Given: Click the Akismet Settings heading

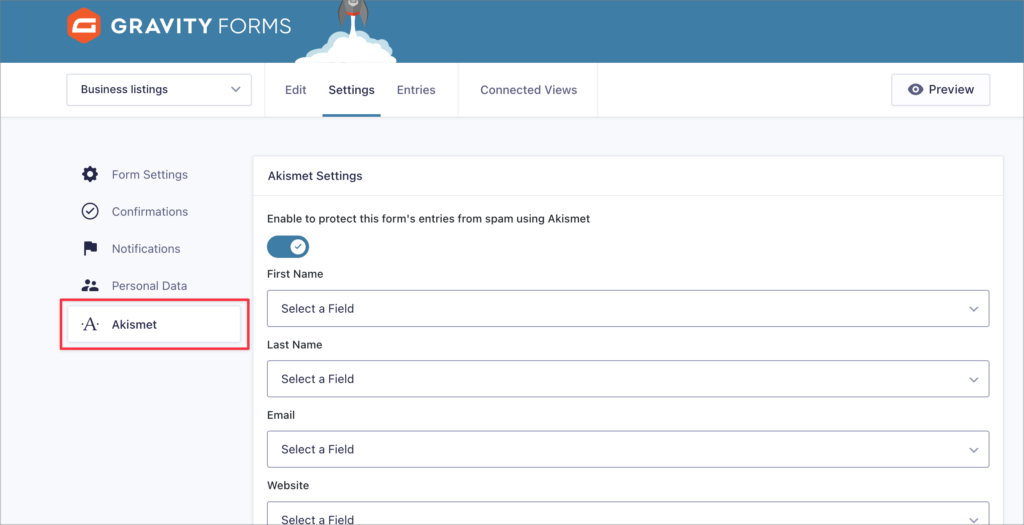Looking at the screenshot, I should [x=315, y=176].
